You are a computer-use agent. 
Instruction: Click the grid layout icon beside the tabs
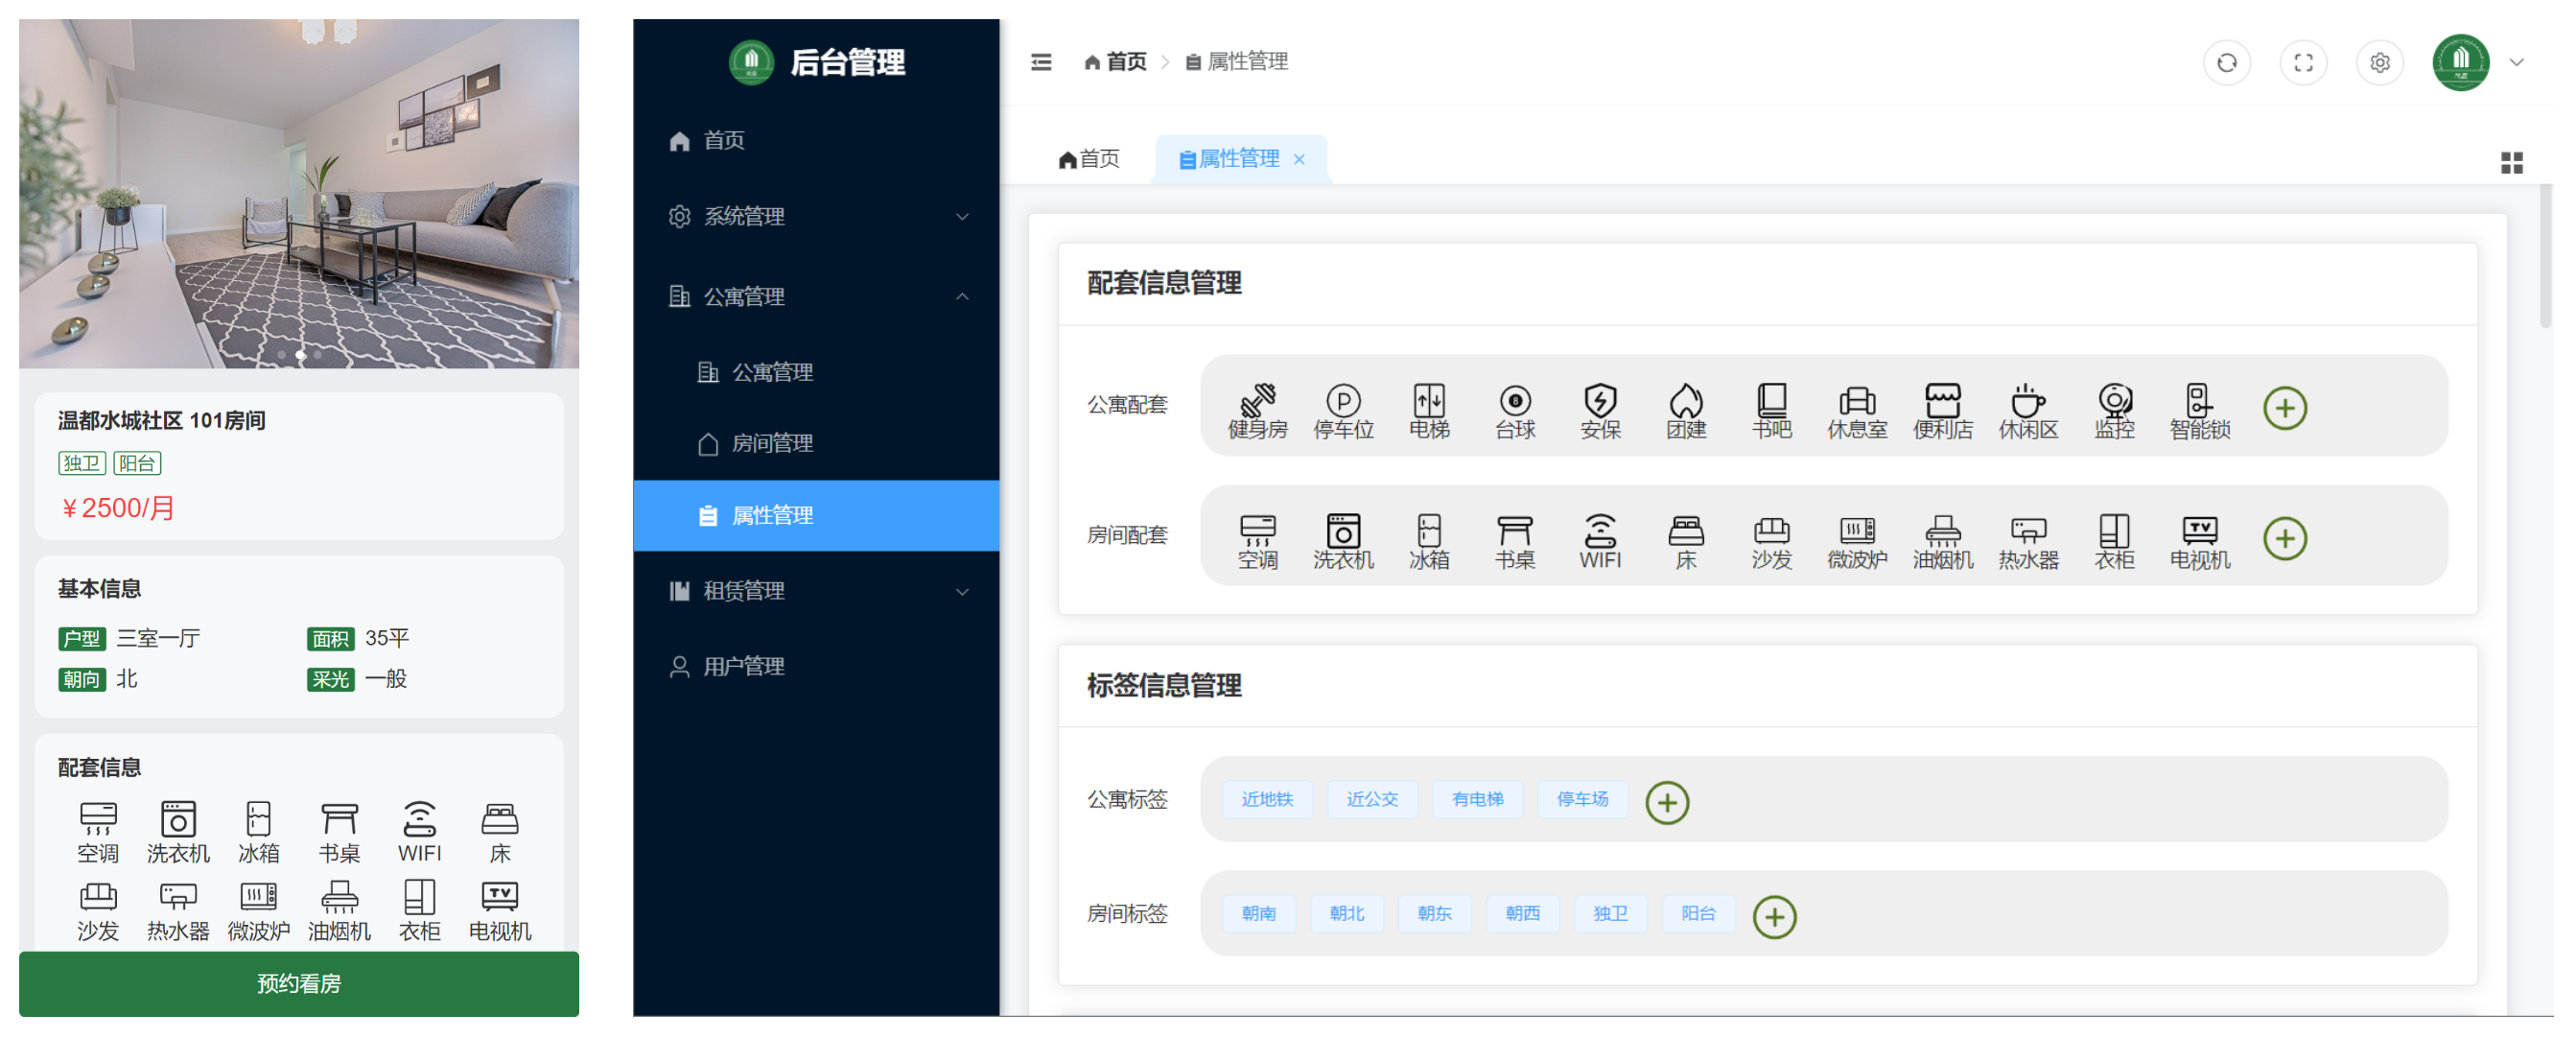click(2513, 163)
